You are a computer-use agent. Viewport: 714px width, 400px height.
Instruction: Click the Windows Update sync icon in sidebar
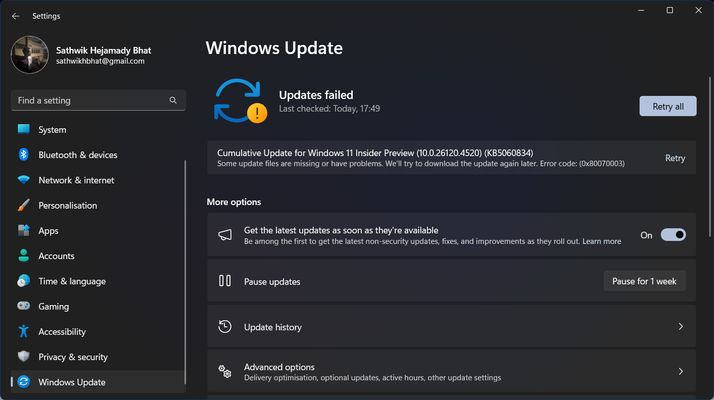[24, 382]
